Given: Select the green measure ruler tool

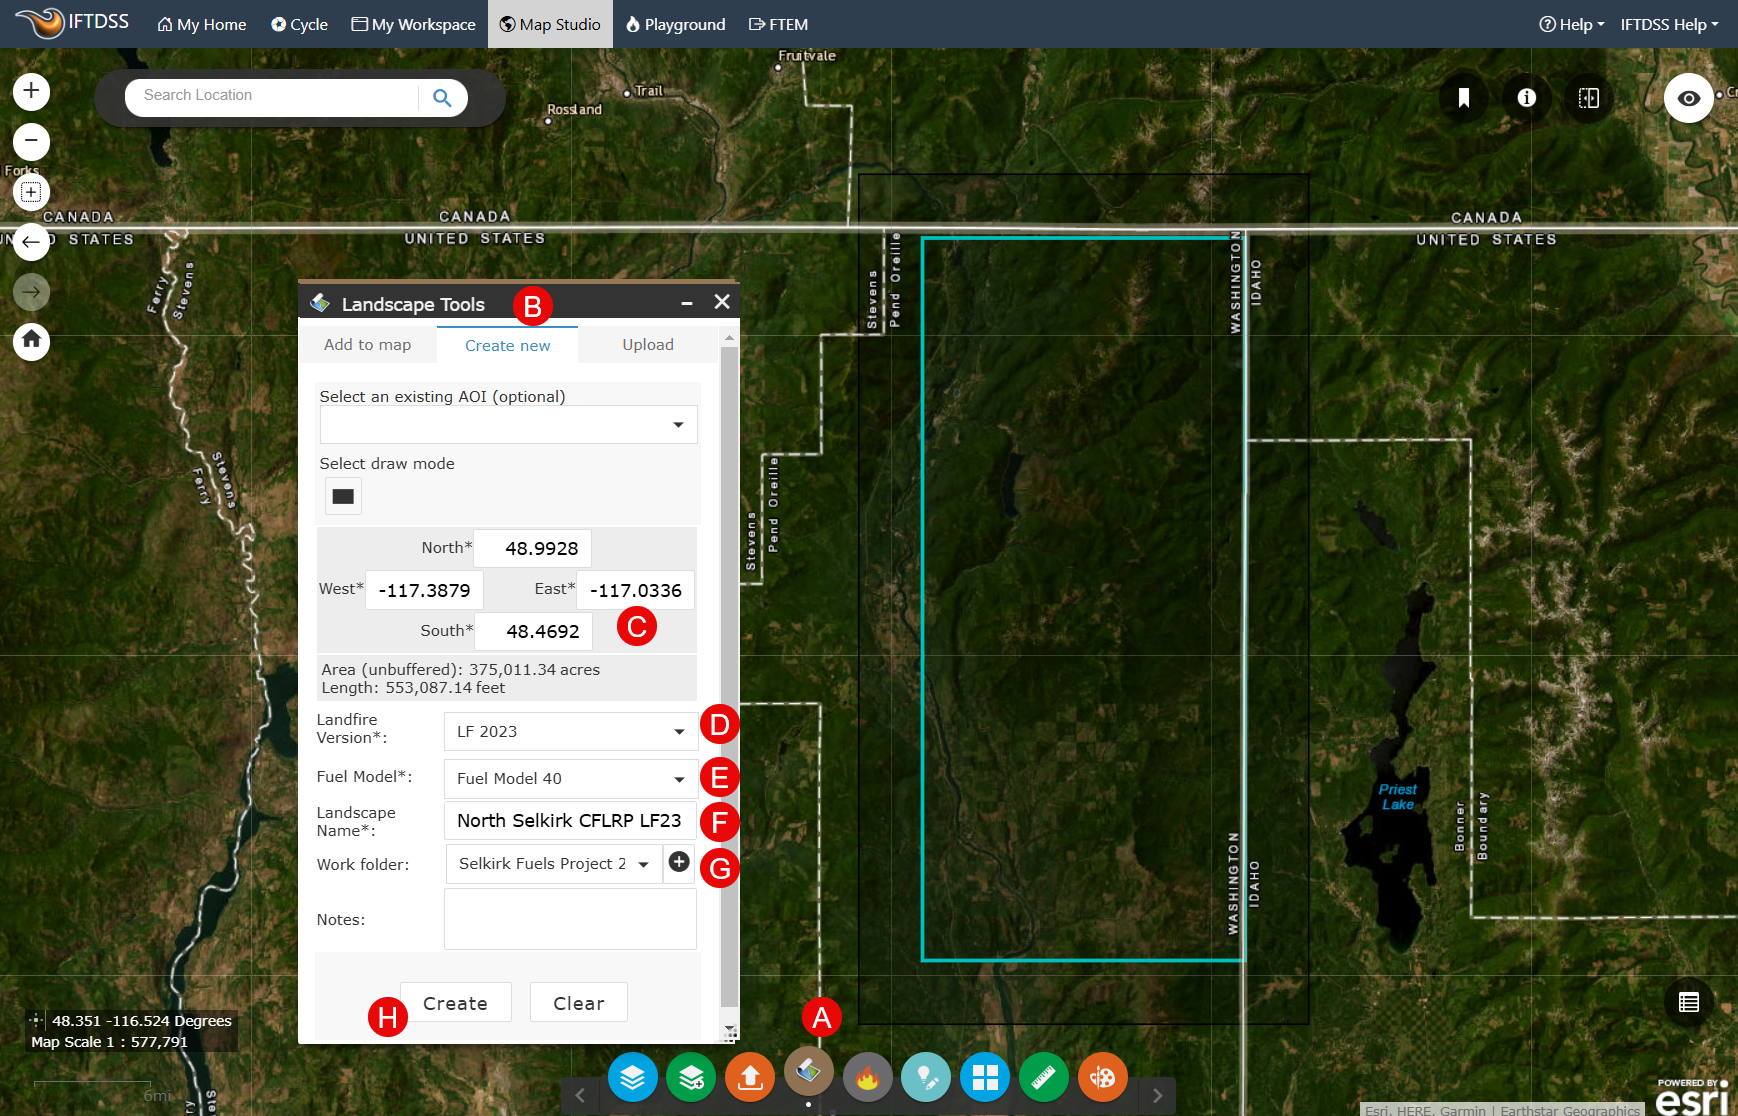Looking at the screenshot, I should (1044, 1077).
